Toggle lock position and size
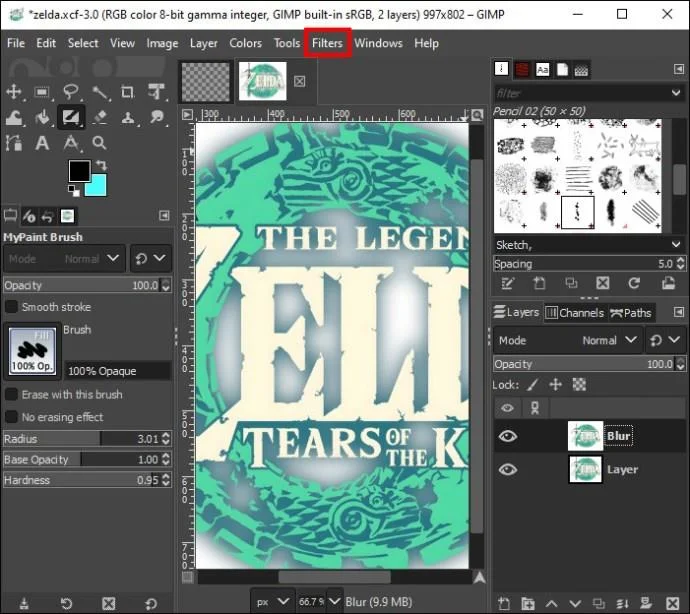Viewport: 690px width, 614px height. tap(555, 385)
